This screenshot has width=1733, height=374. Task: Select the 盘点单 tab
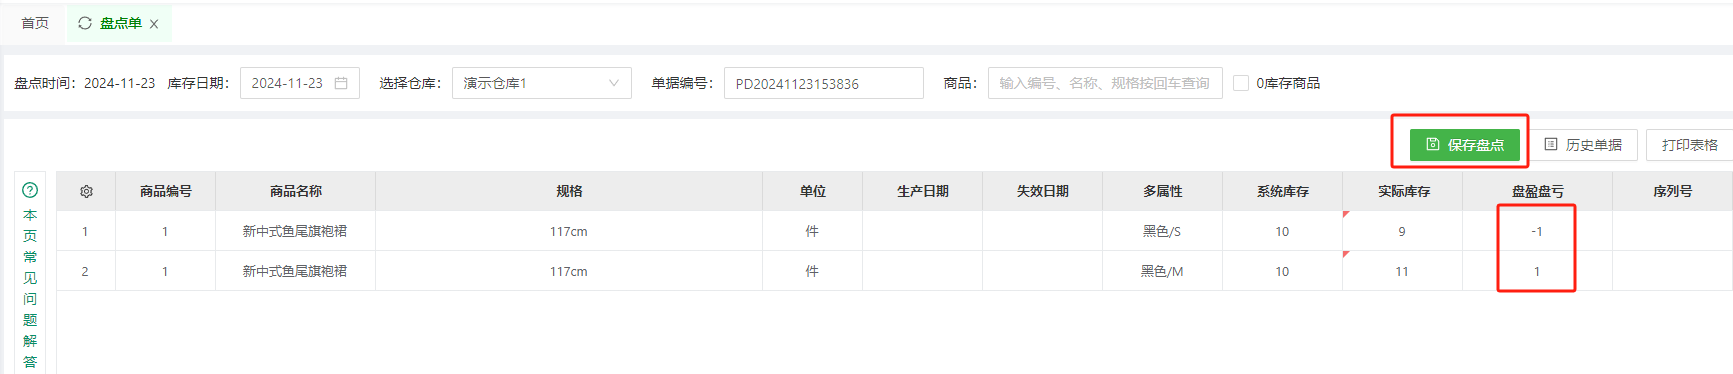point(120,23)
